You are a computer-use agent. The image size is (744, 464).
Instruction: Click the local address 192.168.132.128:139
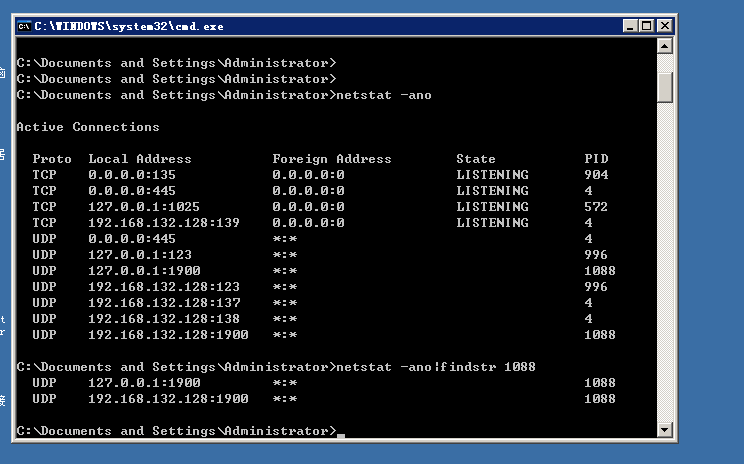164,223
